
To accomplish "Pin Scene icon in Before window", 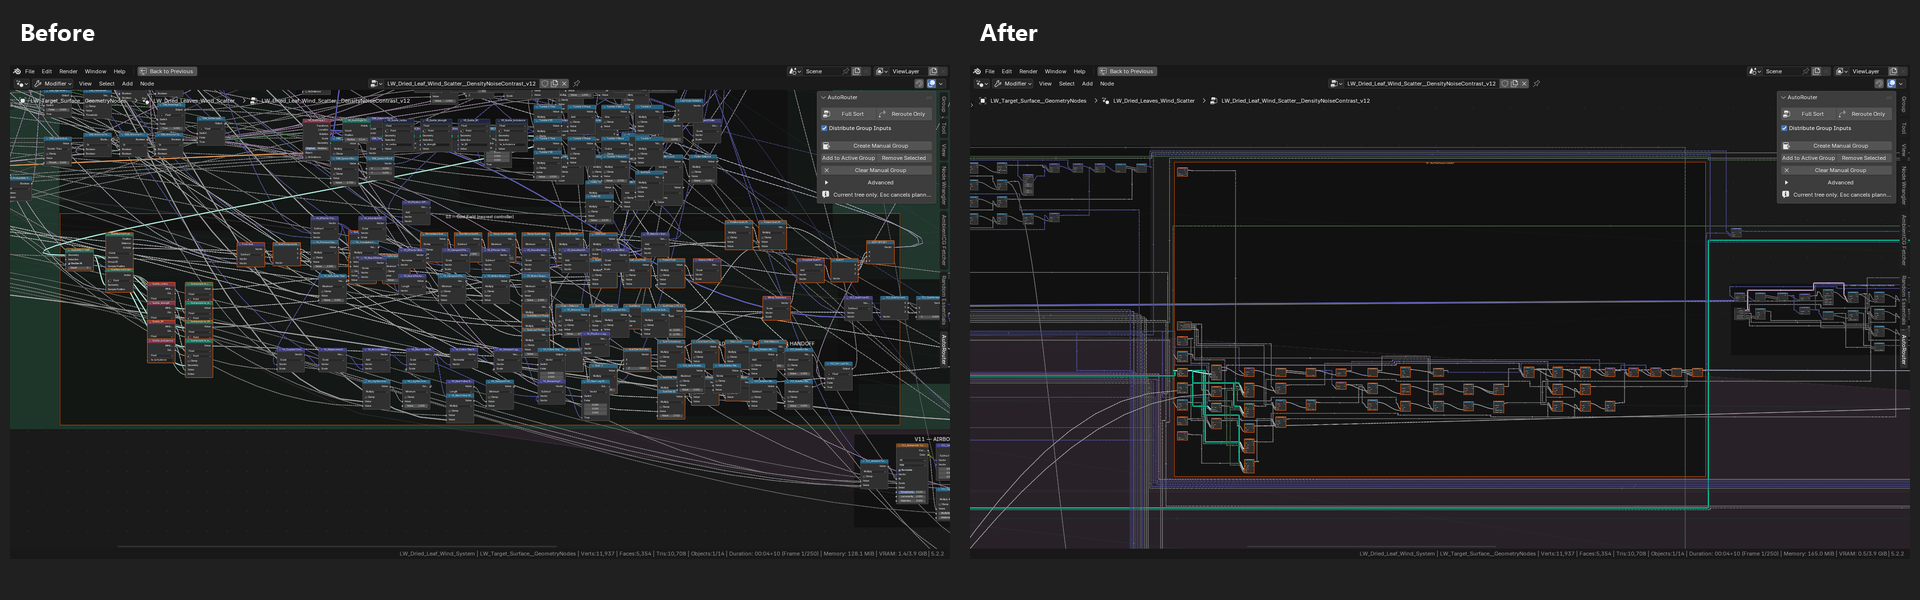I will pyautogui.click(x=845, y=71).
